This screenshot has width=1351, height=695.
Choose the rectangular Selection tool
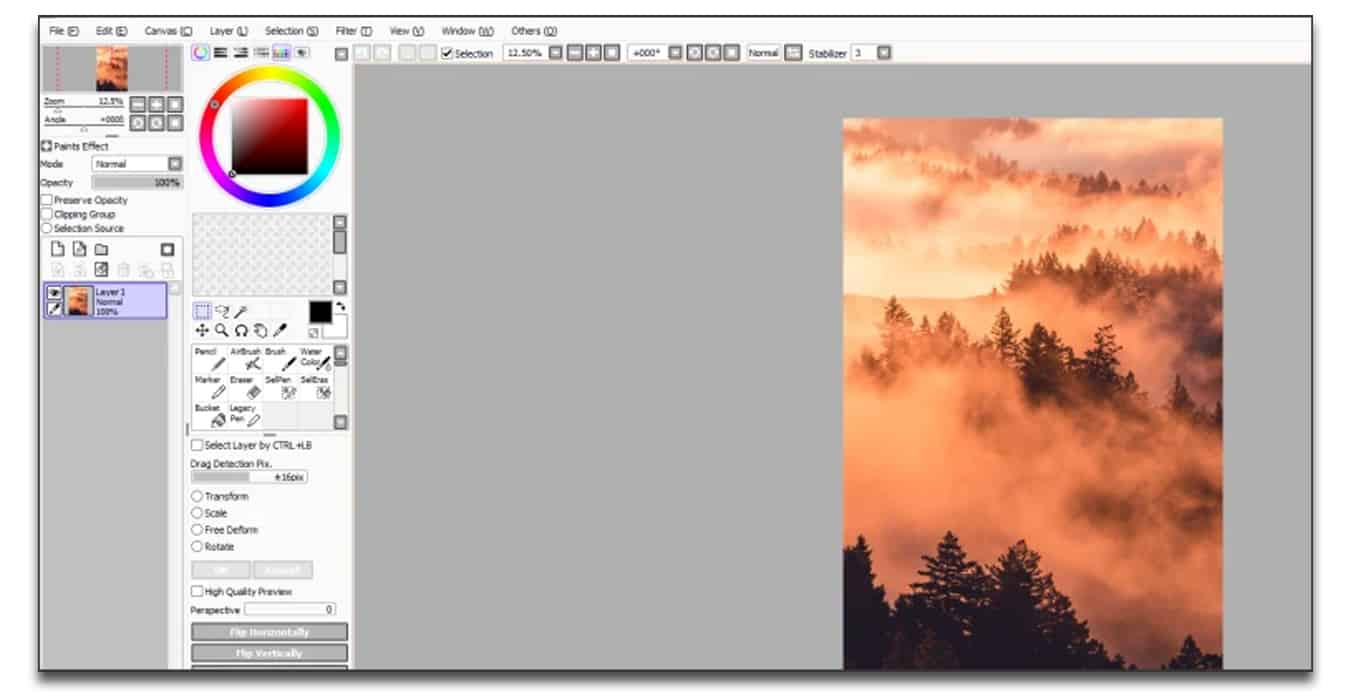pyautogui.click(x=202, y=312)
